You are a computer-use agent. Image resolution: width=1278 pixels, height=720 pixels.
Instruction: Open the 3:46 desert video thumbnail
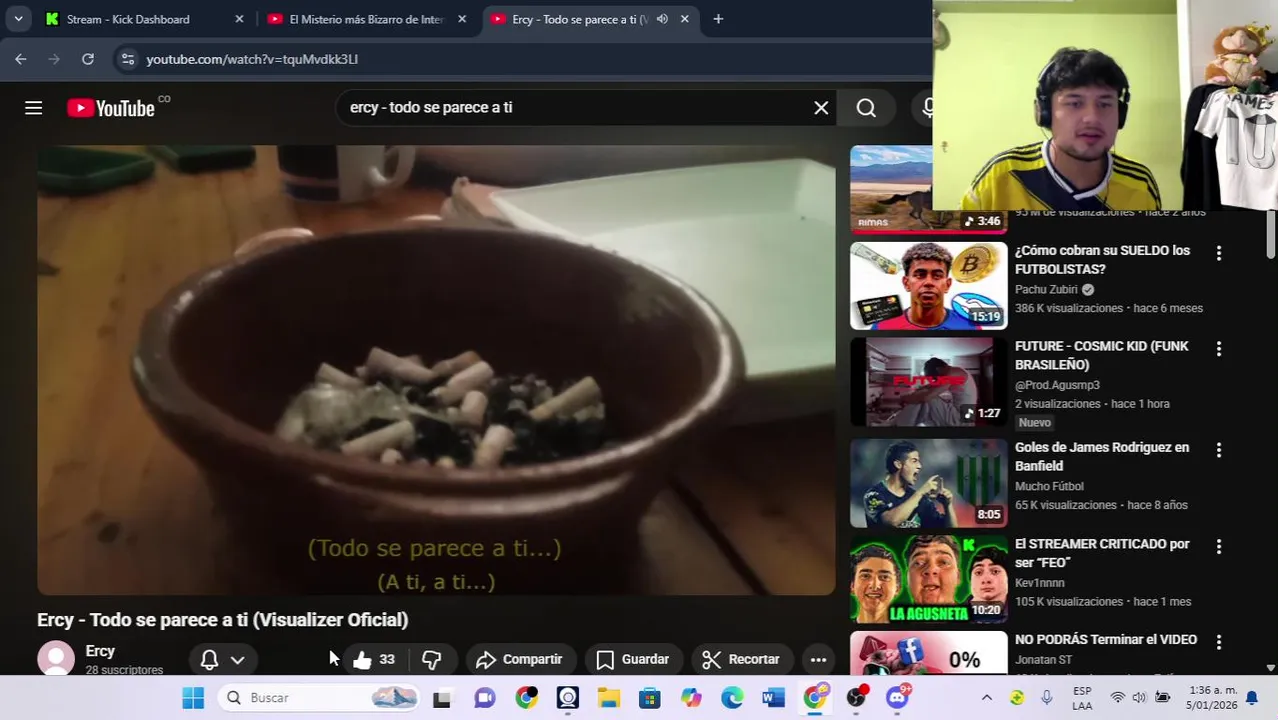(x=891, y=190)
